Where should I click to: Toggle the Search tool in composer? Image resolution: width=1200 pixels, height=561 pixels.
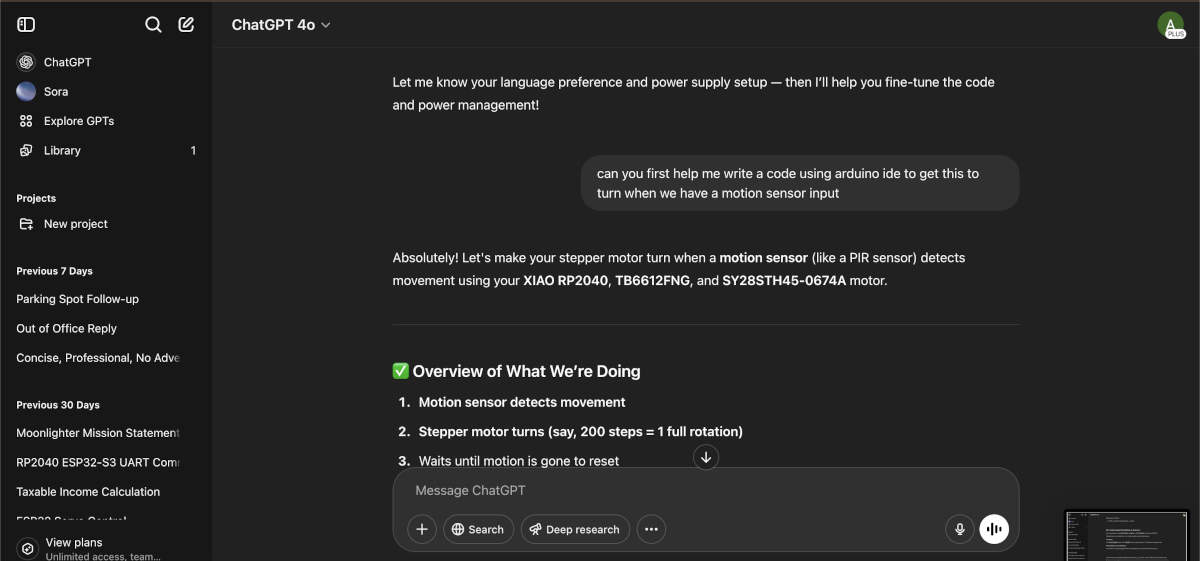478,529
